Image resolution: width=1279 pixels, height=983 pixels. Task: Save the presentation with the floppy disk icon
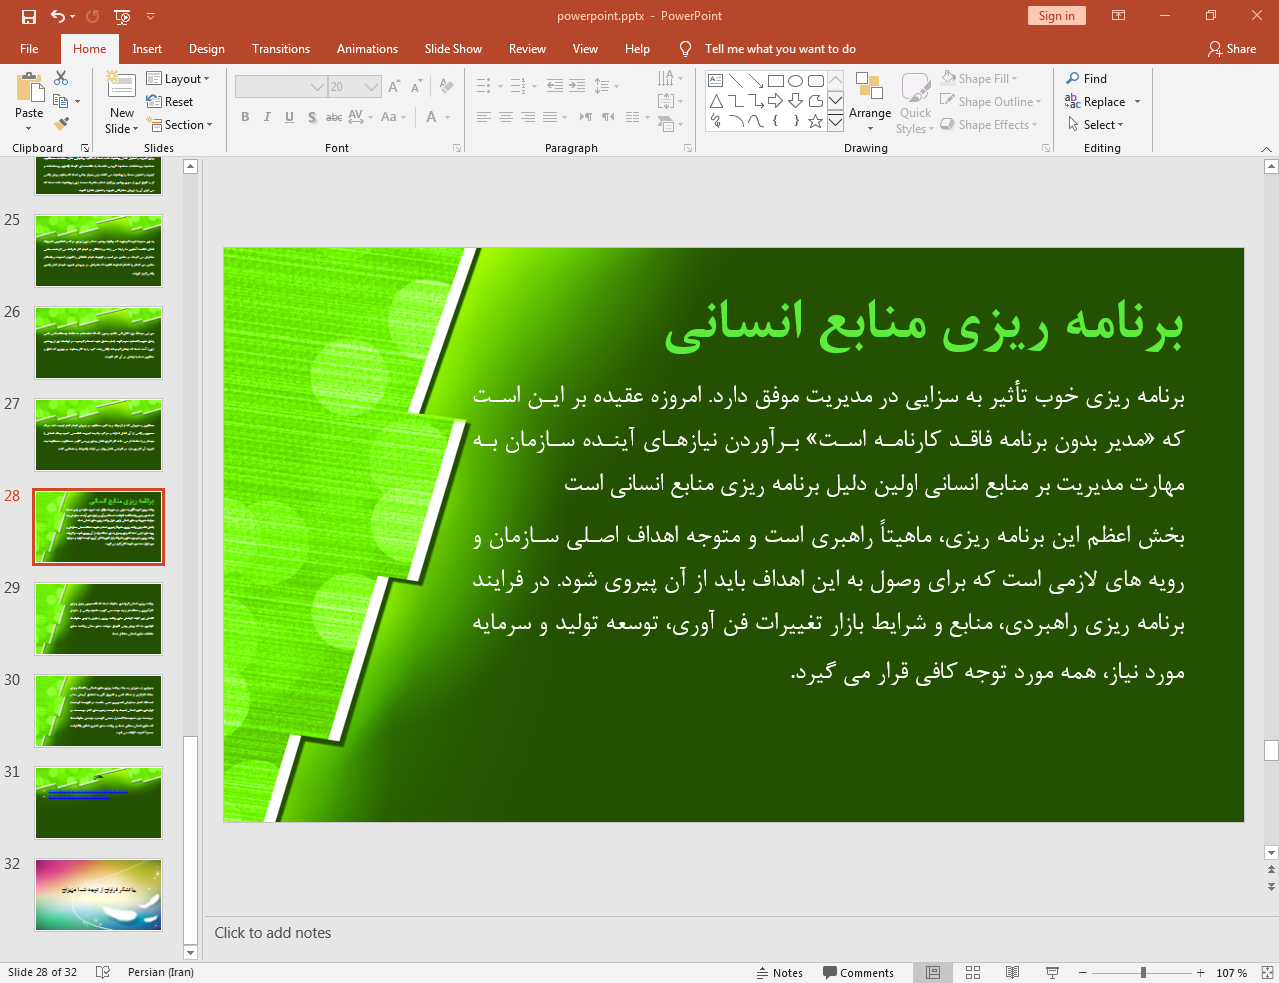coord(28,16)
